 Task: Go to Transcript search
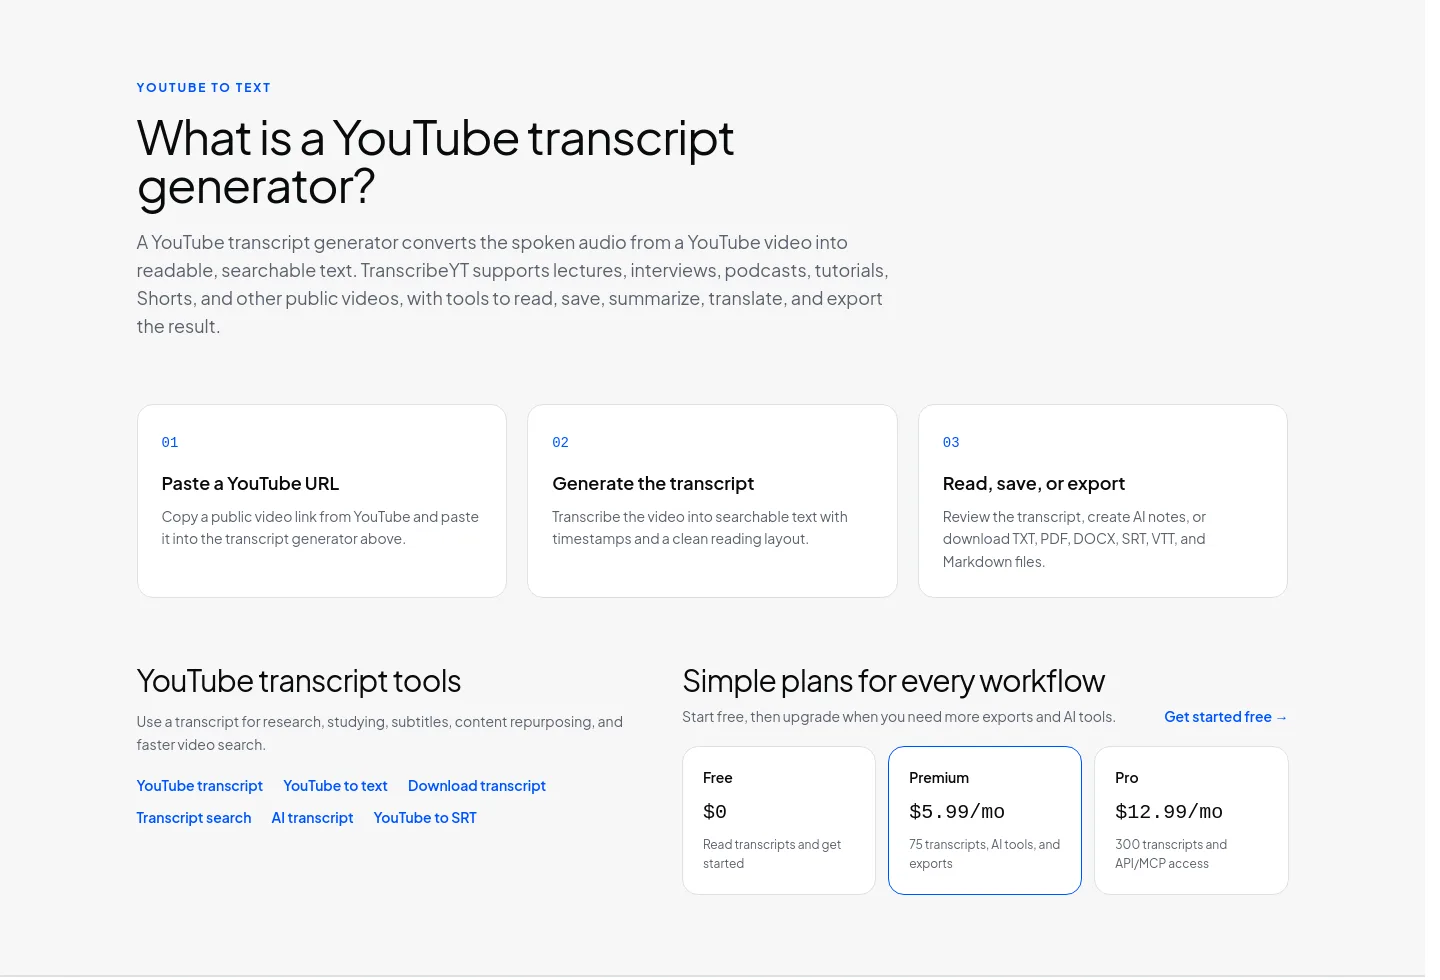click(194, 818)
